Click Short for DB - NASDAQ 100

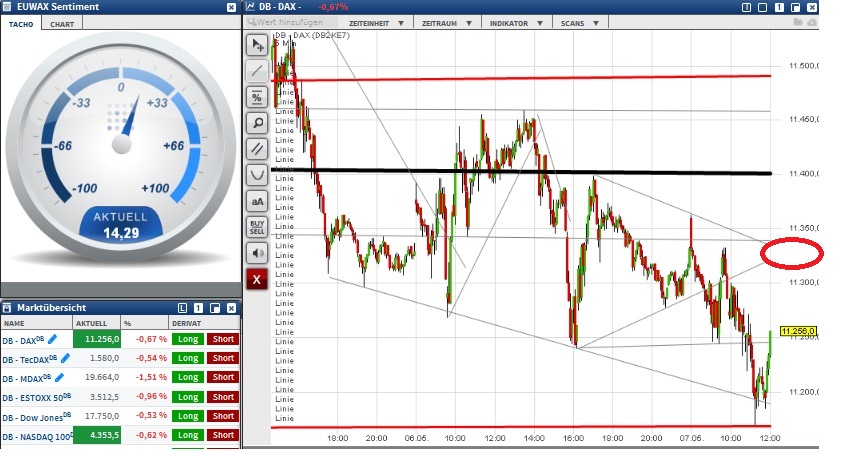(x=223, y=435)
